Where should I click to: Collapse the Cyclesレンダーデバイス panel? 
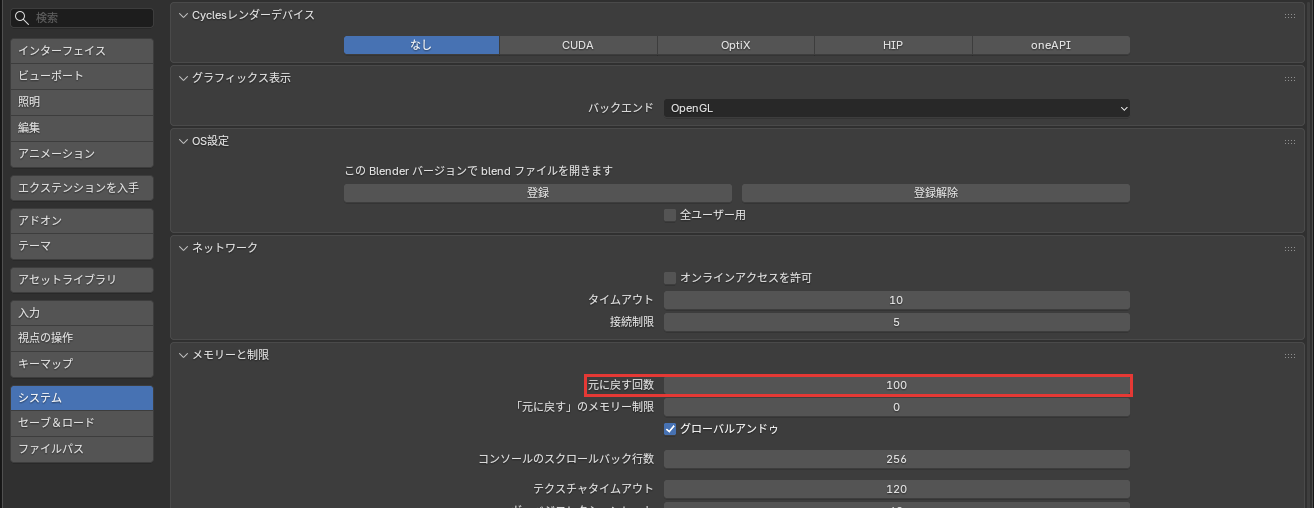click(x=183, y=15)
